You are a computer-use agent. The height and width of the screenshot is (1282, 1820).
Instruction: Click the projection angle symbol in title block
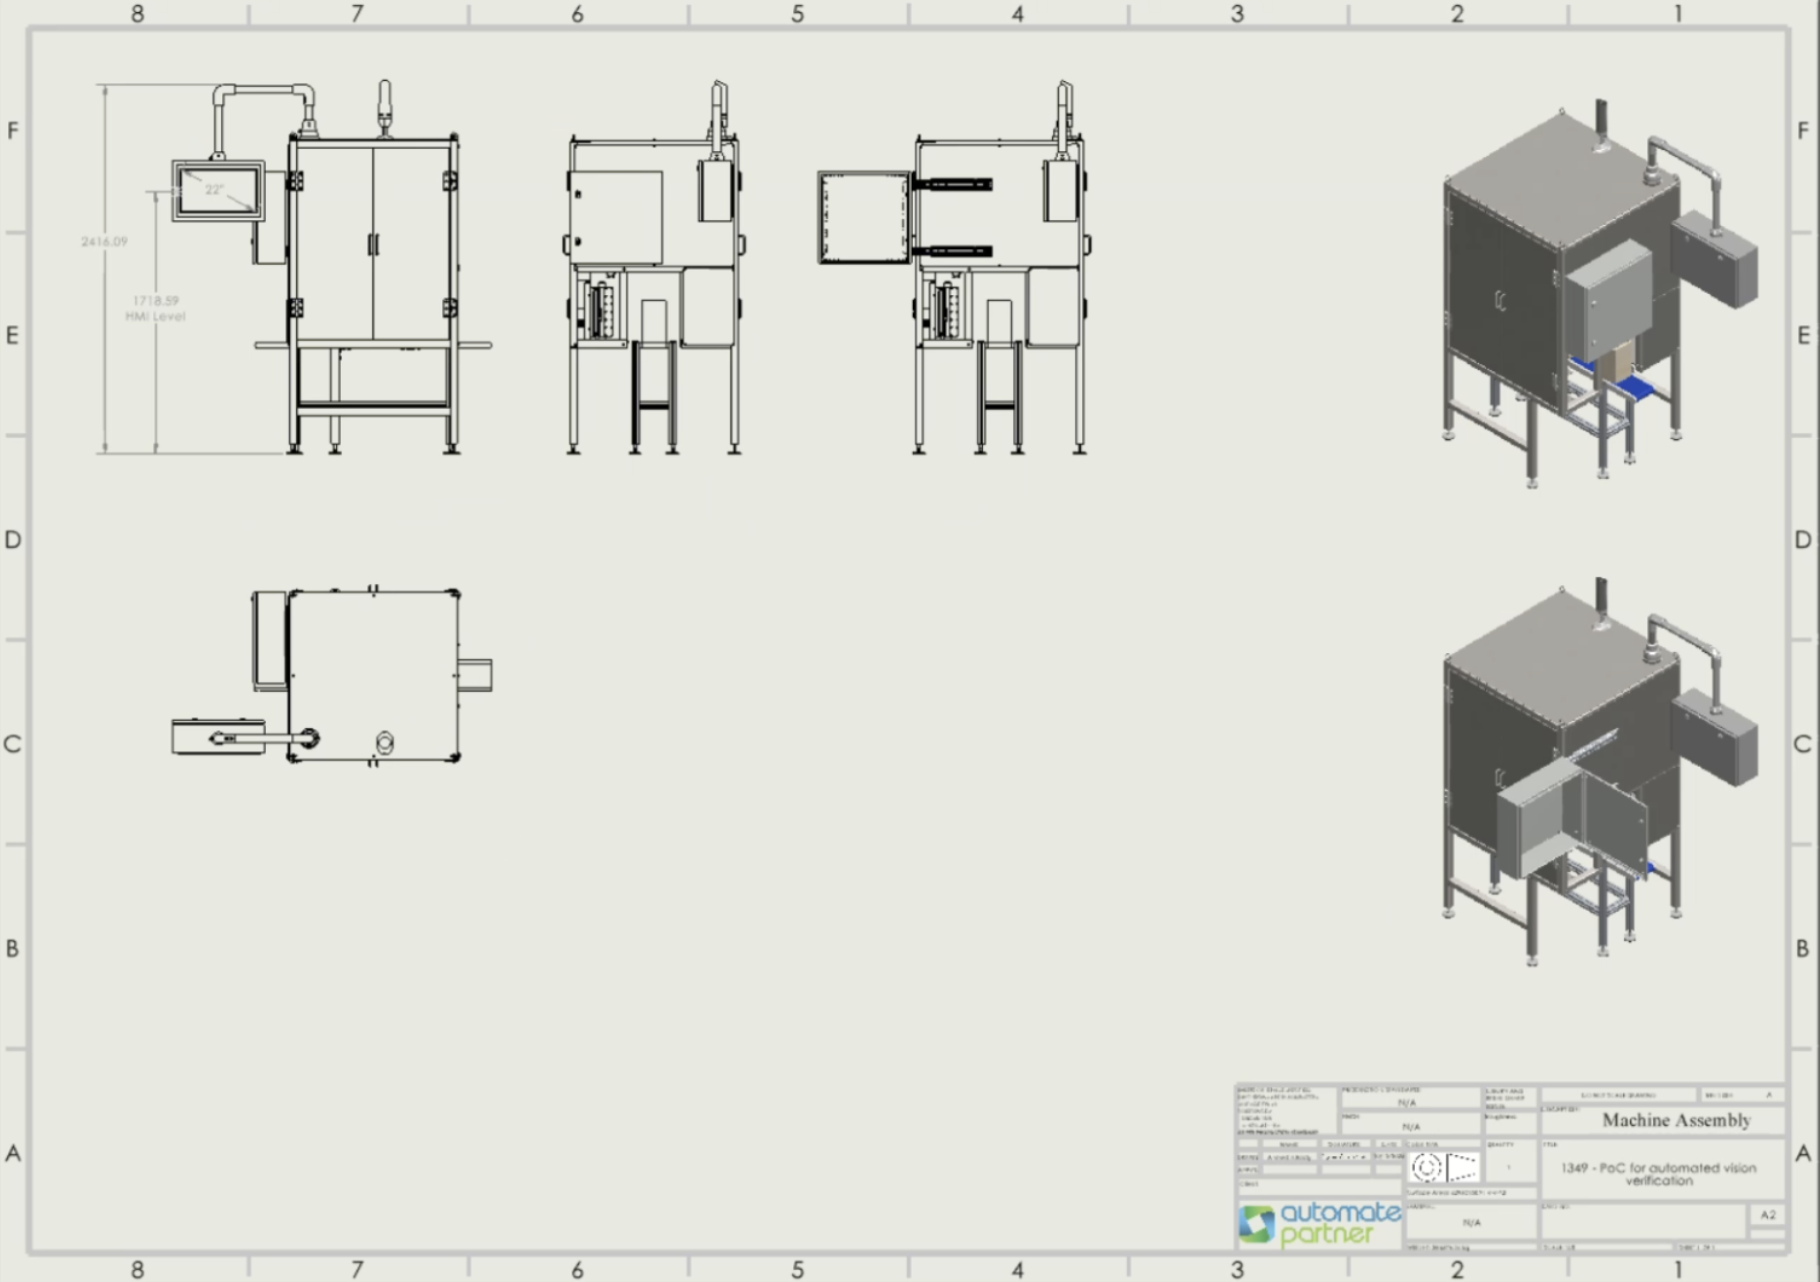click(1445, 1167)
